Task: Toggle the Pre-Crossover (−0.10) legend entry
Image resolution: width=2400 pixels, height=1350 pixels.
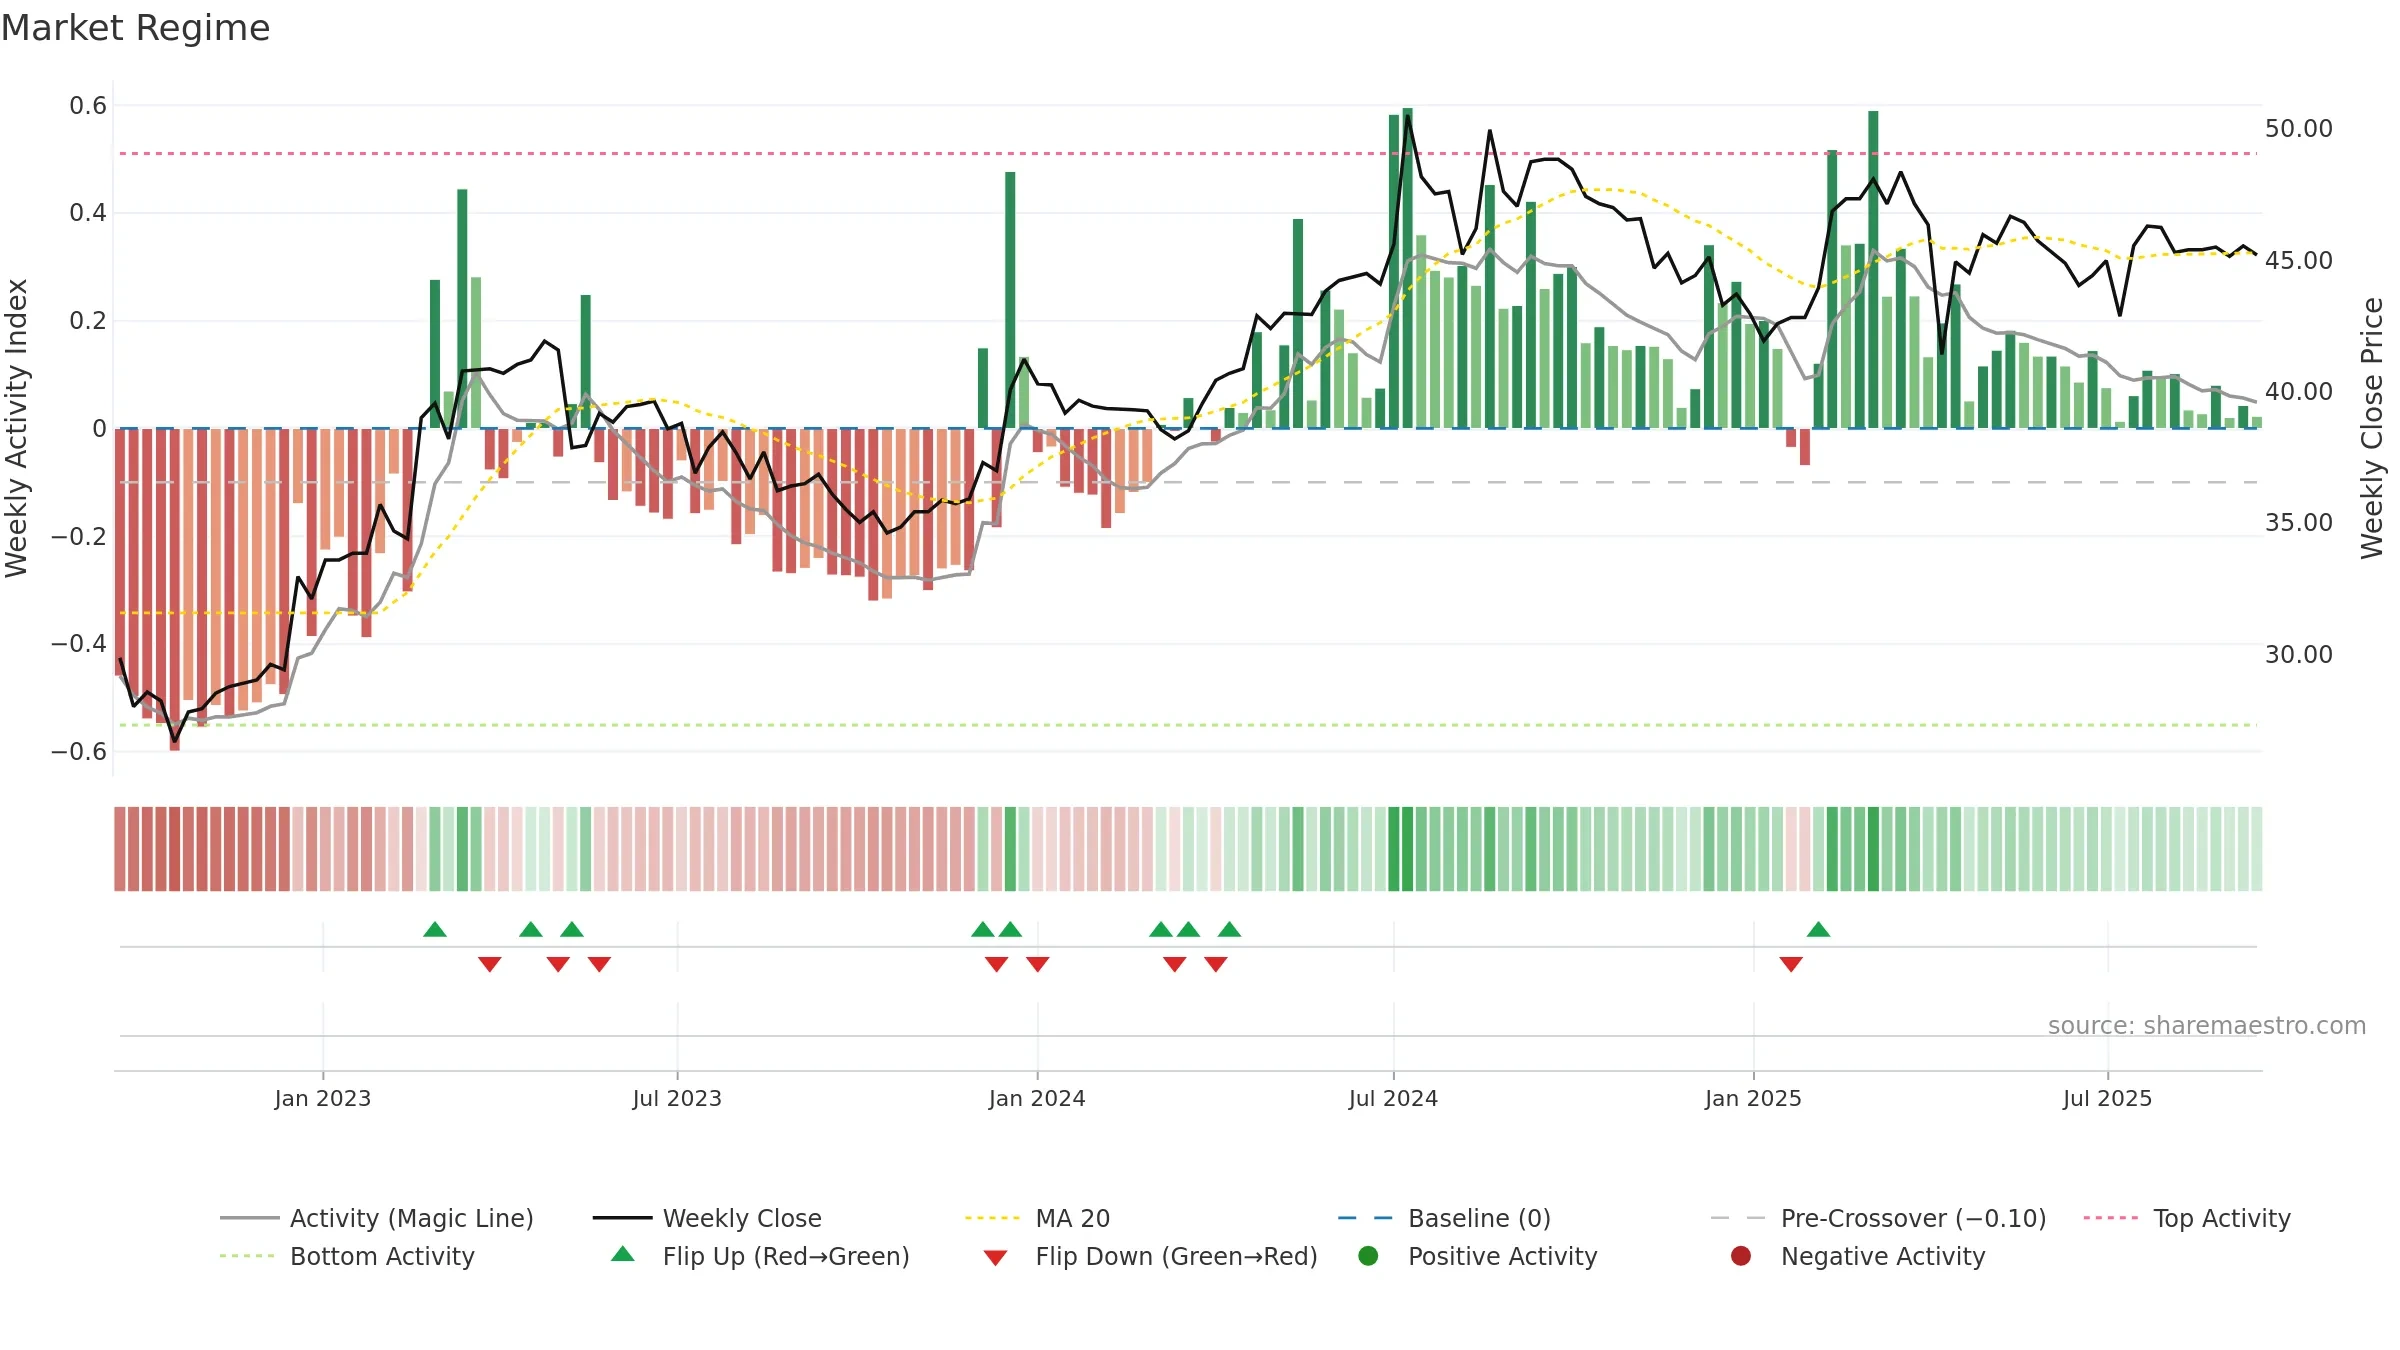Action: [1878, 1218]
